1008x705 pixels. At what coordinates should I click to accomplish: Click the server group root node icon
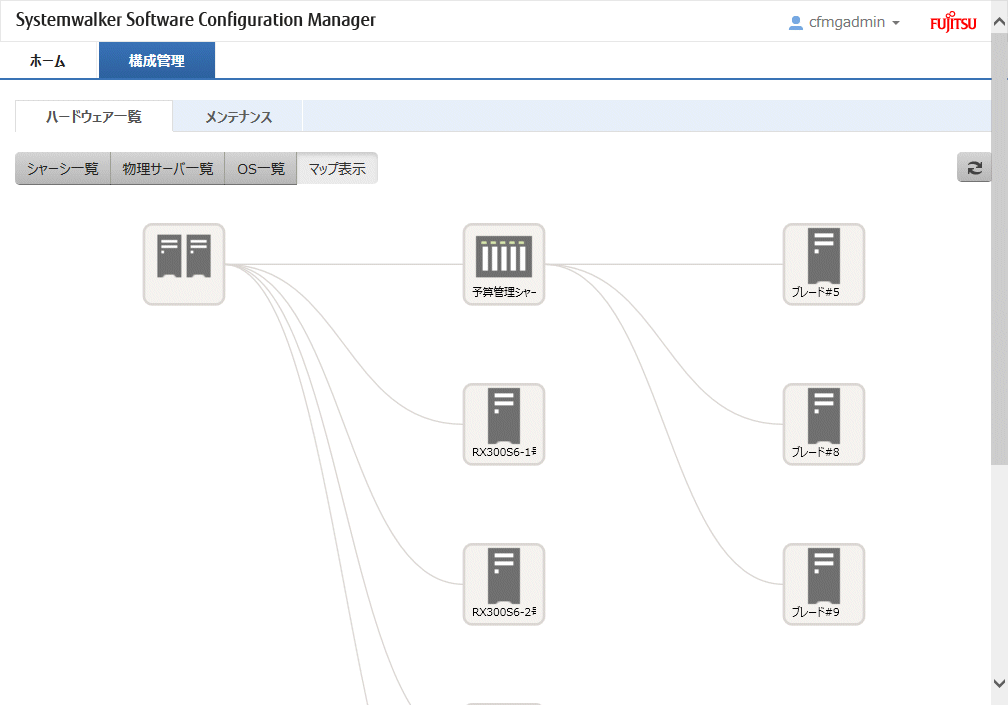pyautogui.click(x=184, y=264)
